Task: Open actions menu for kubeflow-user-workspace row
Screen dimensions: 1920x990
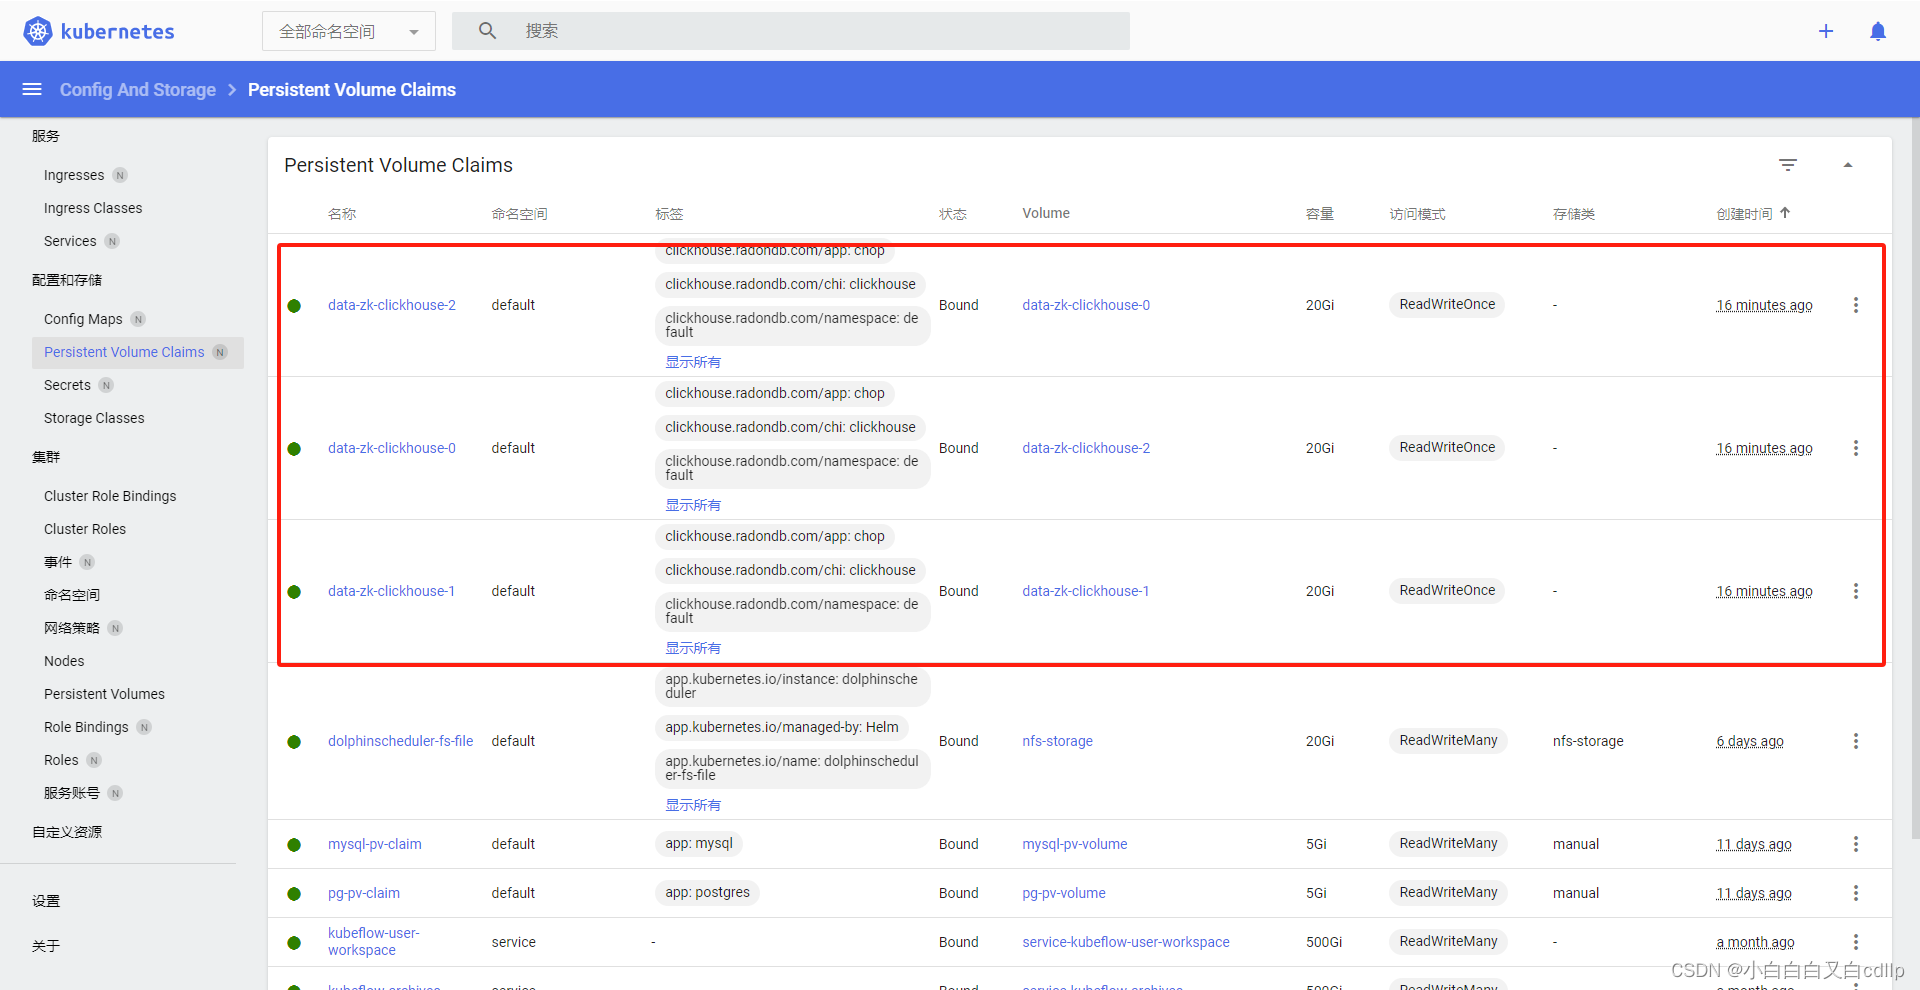Action: click(1856, 942)
